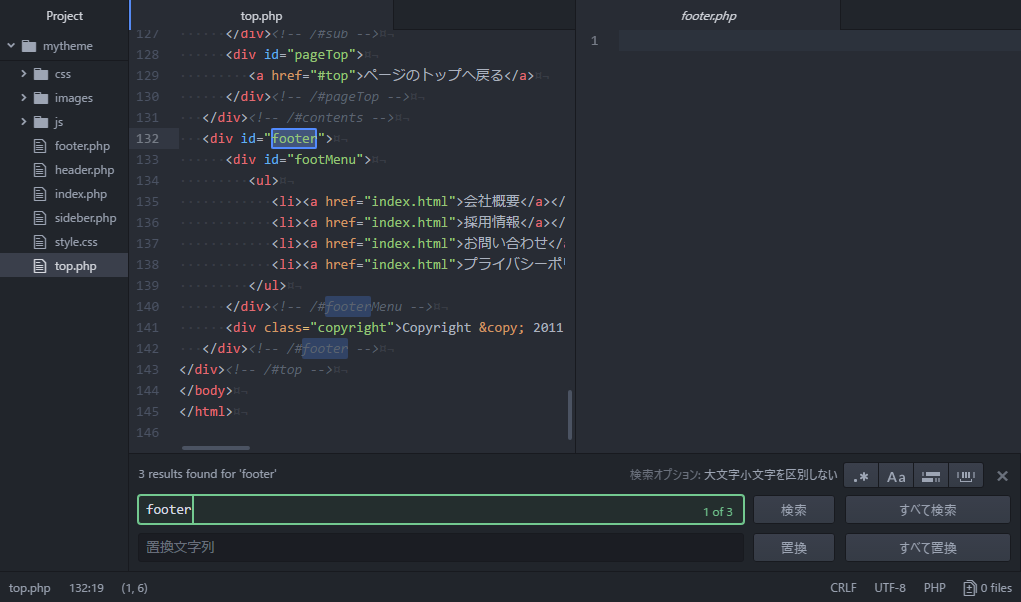Select the top.php editor tab
The height and width of the screenshot is (602, 1021).
tap(262, 15)
